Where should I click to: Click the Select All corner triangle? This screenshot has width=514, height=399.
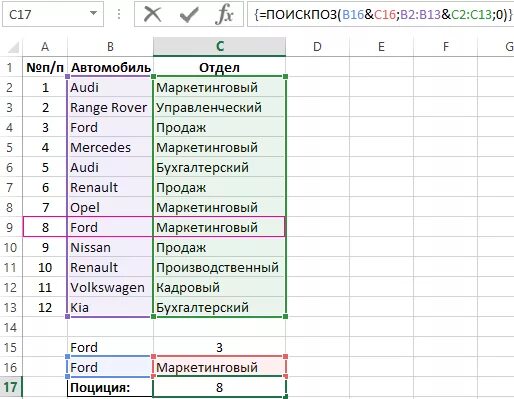tap(13, 47)
